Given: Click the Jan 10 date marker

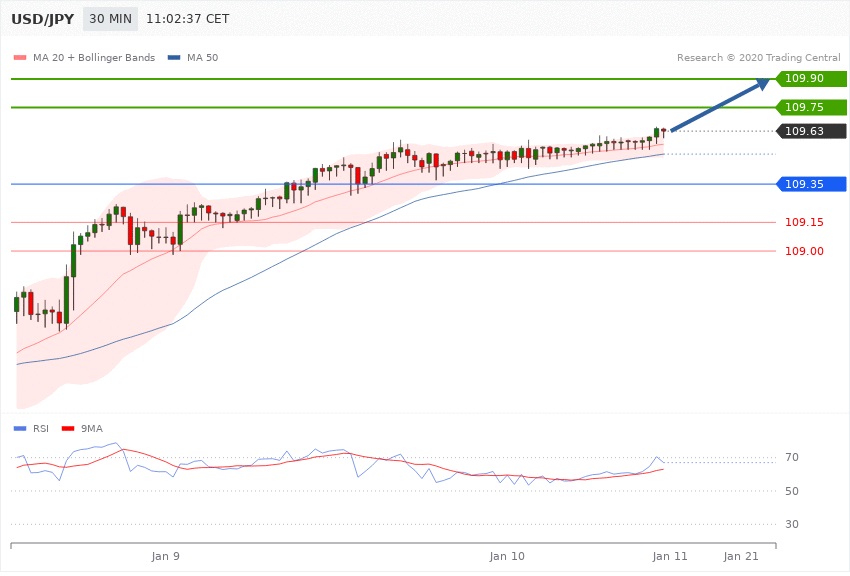Looking at the screenshot, I should click(x=507, y=555).
